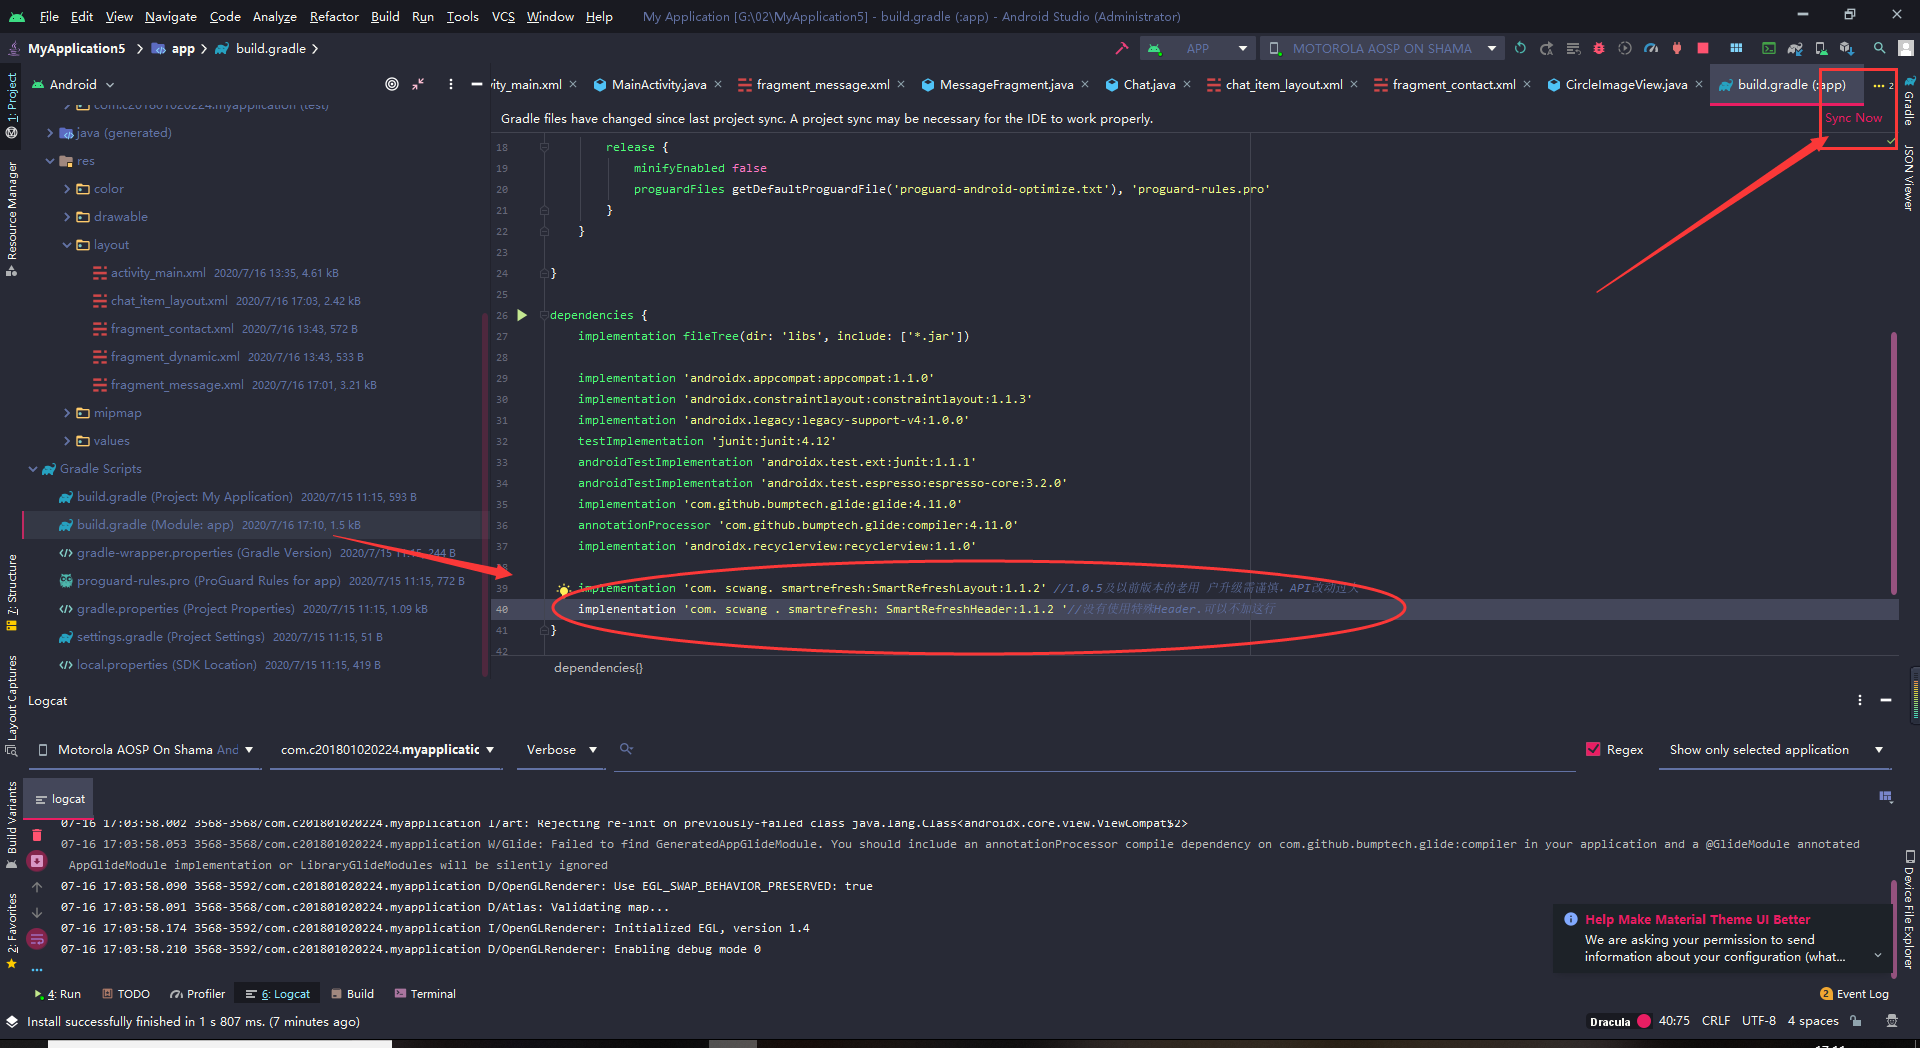Open the Event Log button
This screenshot has height=1048, width=1920.
pos(1854,993)
